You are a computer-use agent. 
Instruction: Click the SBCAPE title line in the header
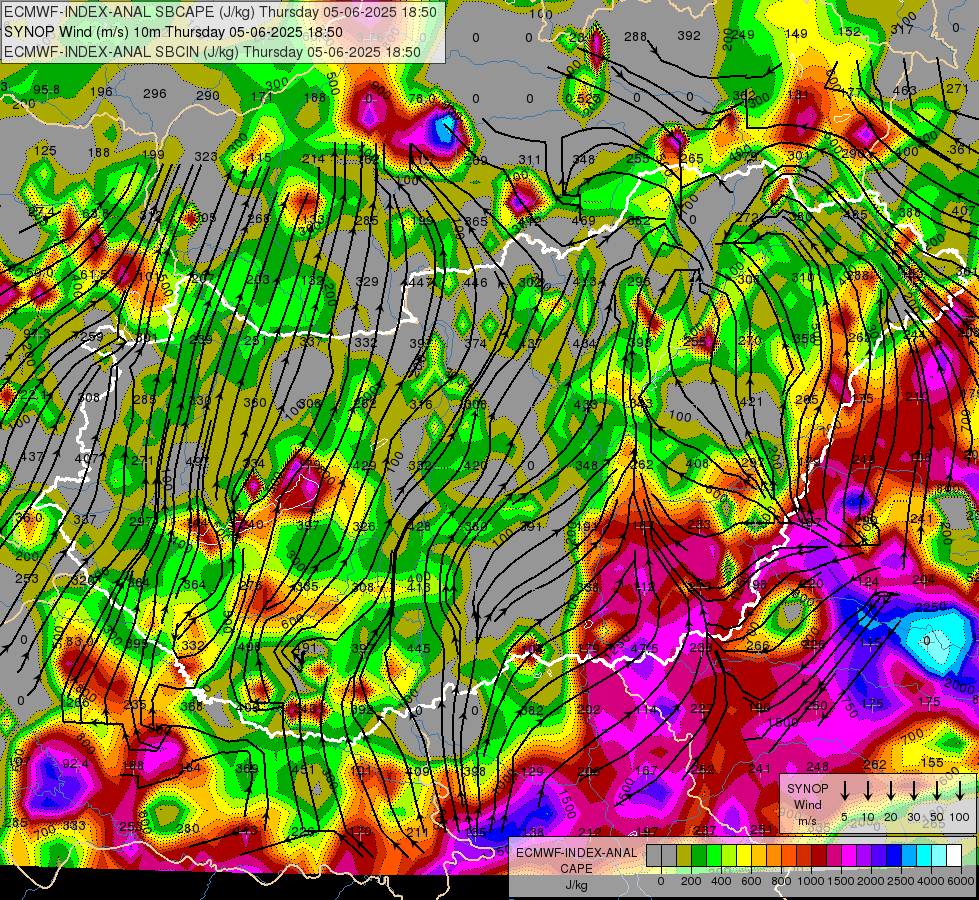point(222,11)
